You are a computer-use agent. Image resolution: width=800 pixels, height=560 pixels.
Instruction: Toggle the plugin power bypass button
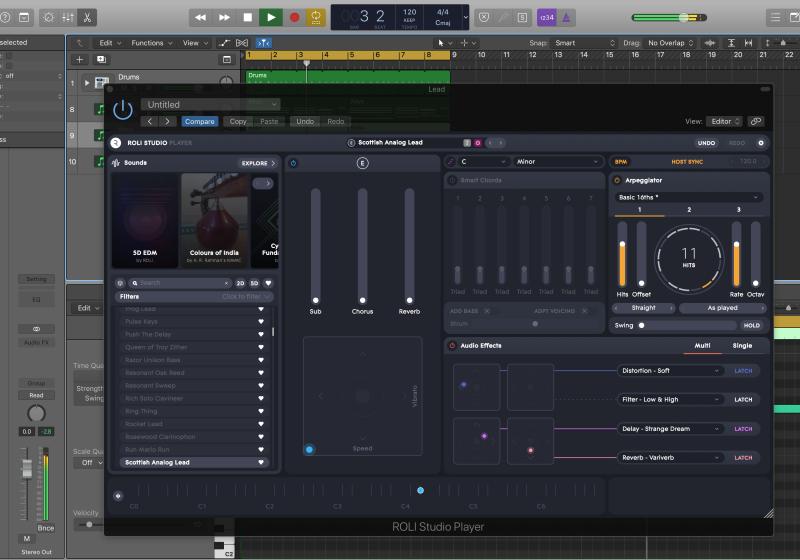[122, 111]
